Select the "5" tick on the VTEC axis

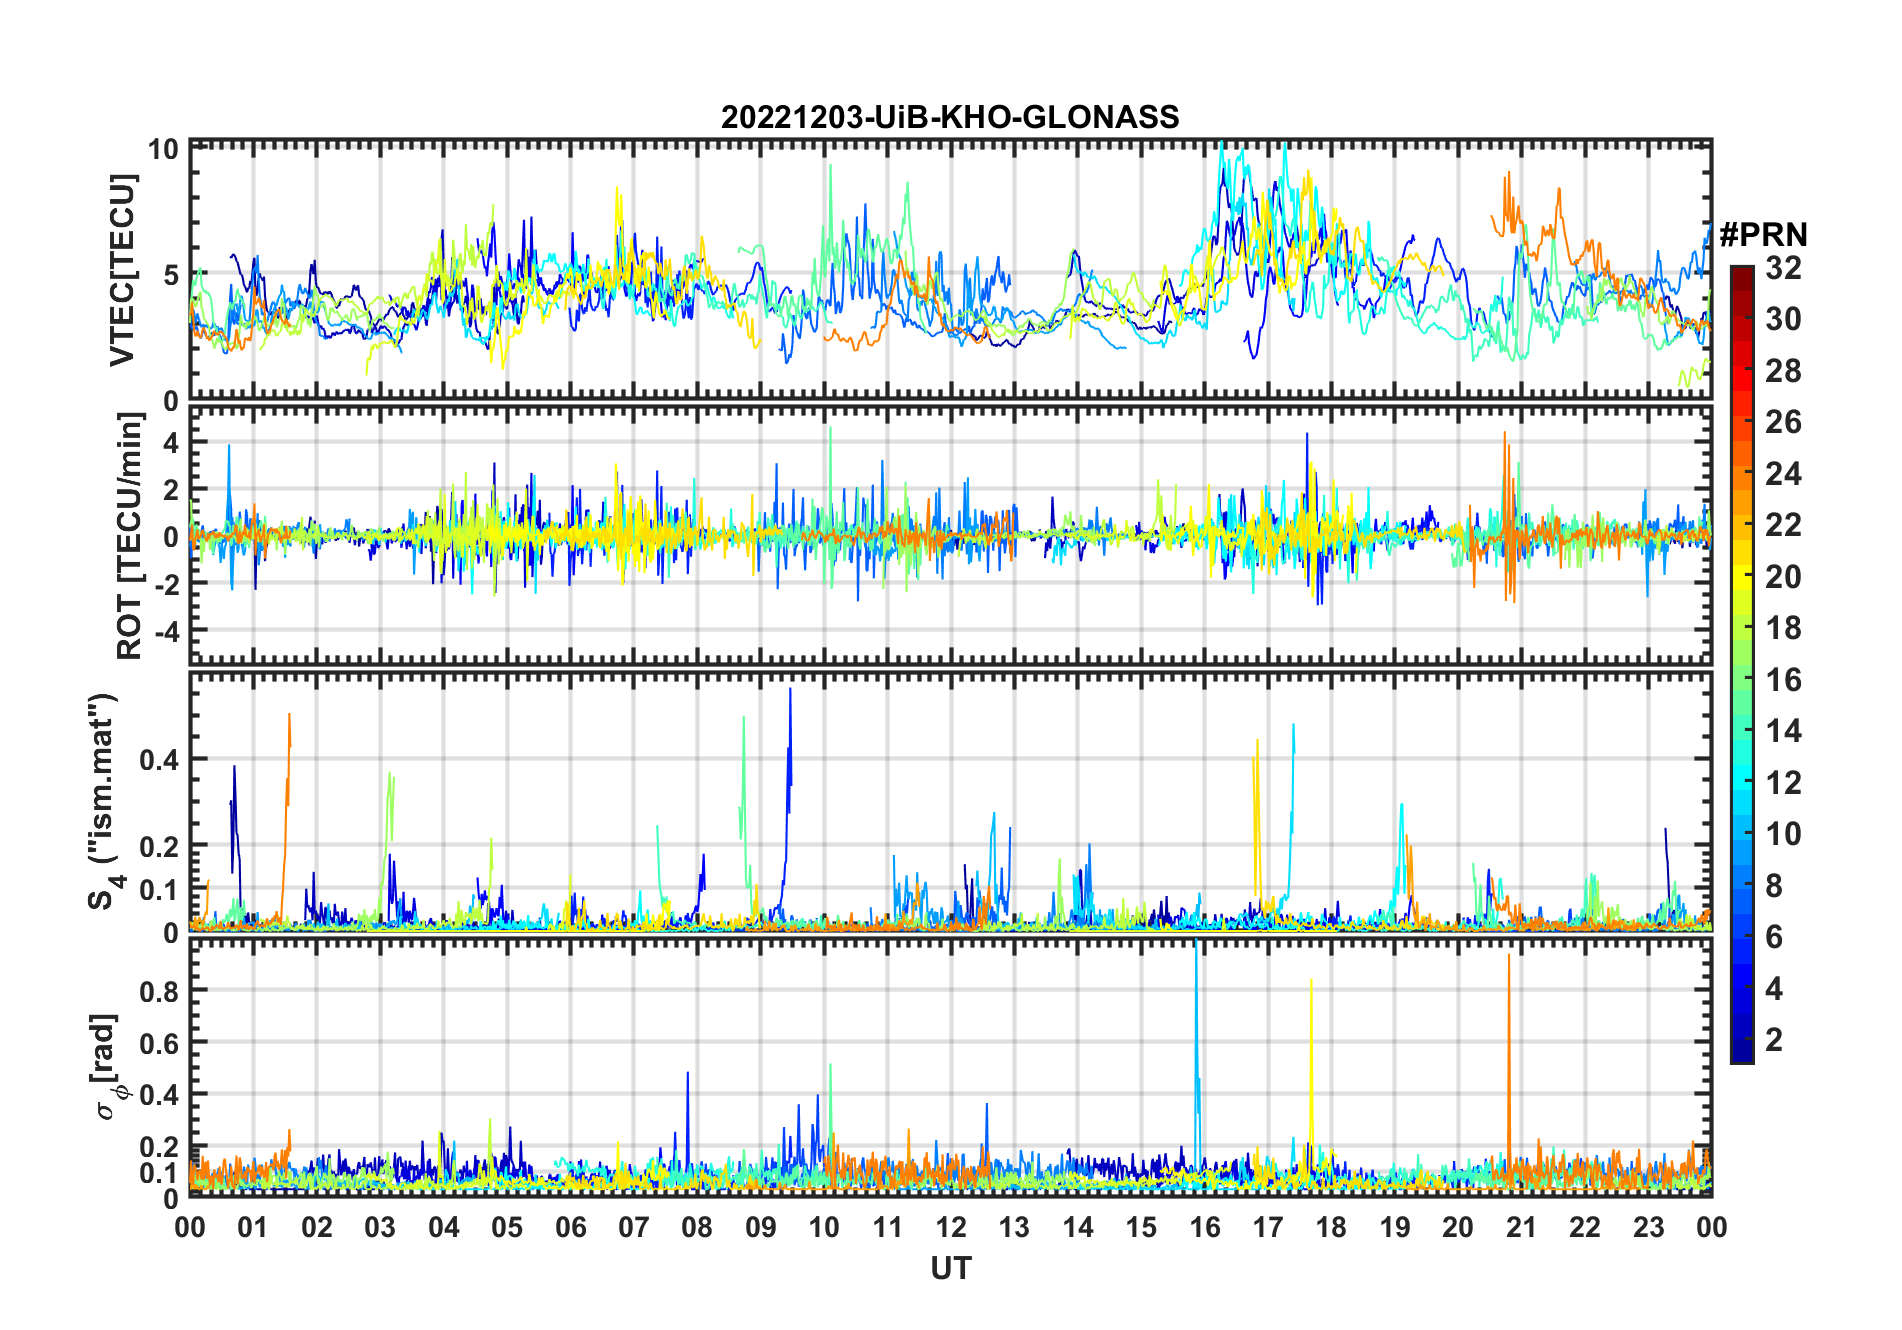pos(170,274)
